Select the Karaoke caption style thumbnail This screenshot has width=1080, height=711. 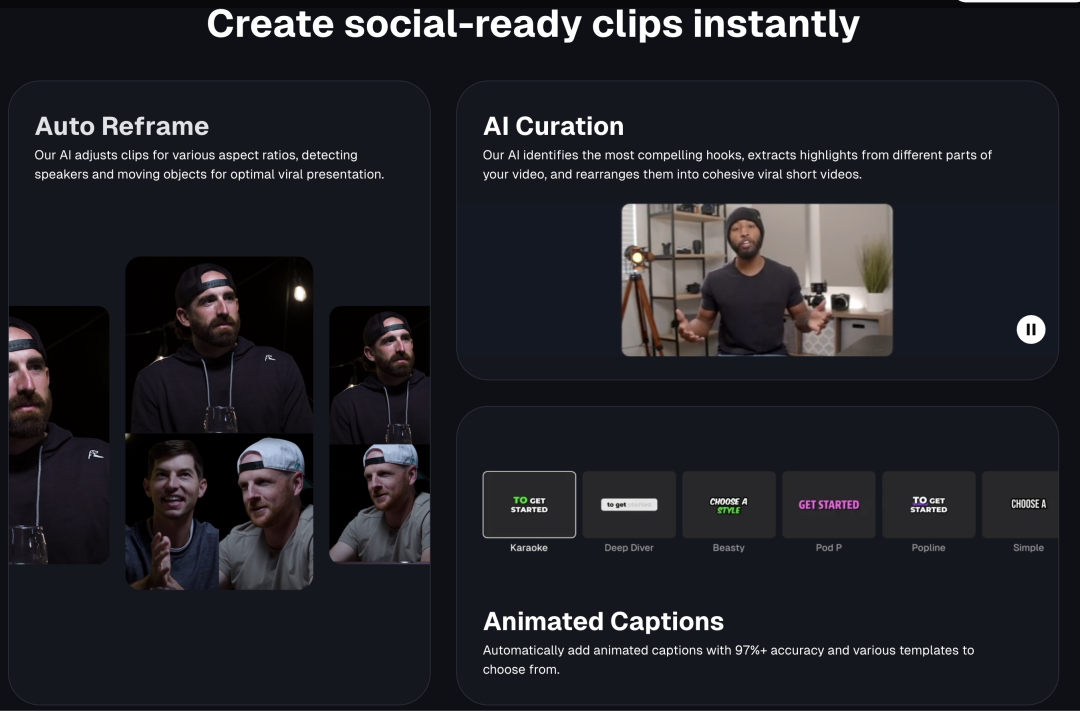[x=529, y=505]
